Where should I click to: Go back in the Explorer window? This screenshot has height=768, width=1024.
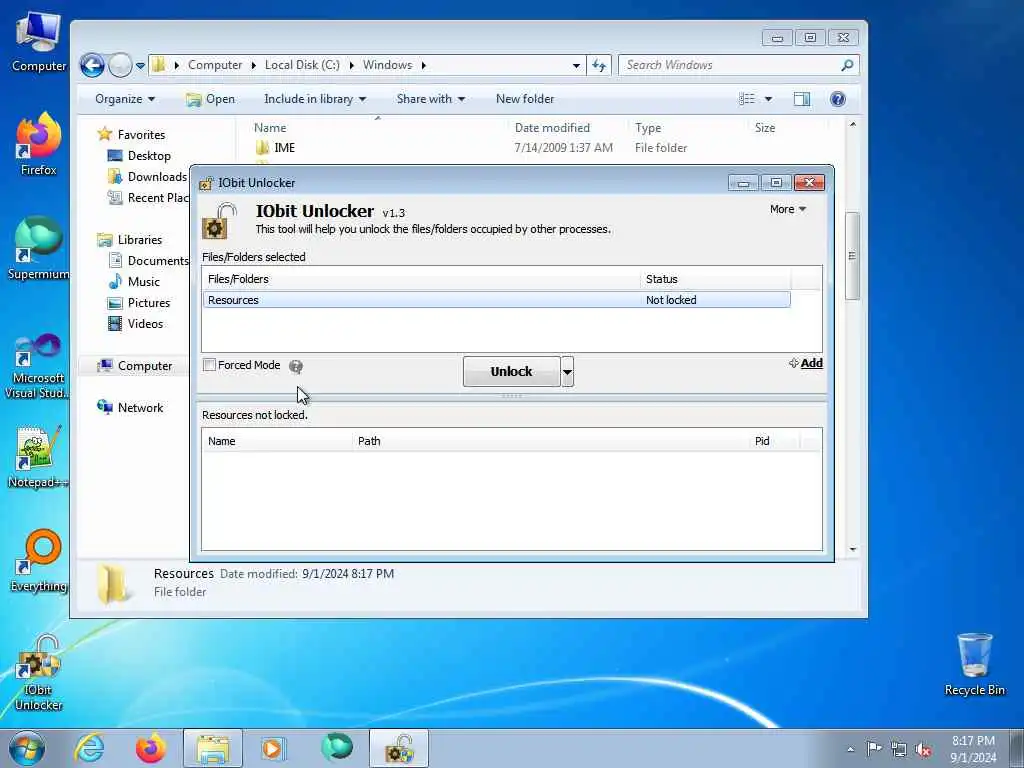pos(92,65)
